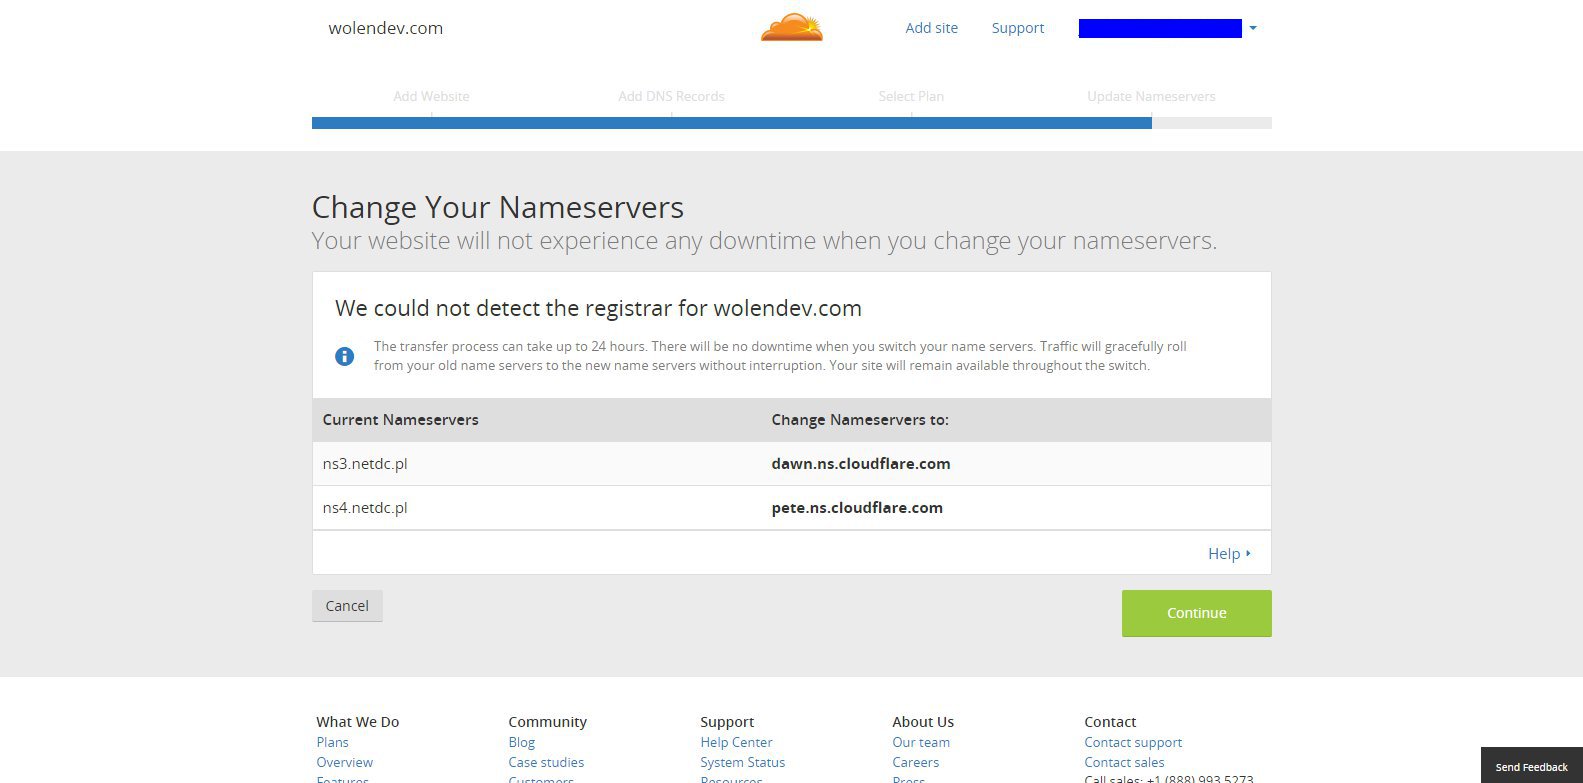Screen dimensions: 1583x783
Task: Click the Send Feedback tab
Action: click(1531, 767)
